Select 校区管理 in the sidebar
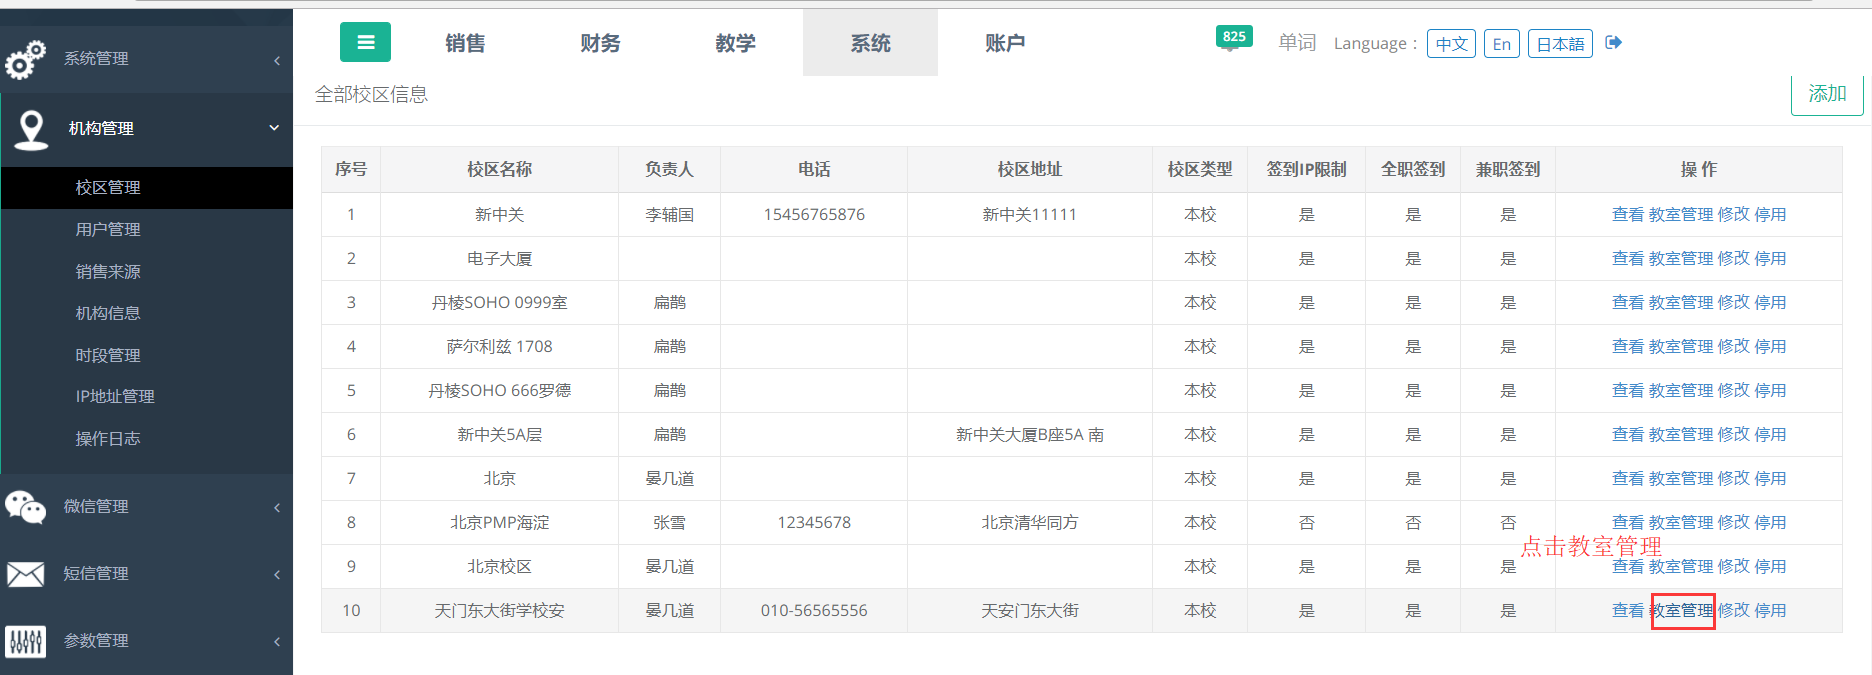 click(147, 188)
